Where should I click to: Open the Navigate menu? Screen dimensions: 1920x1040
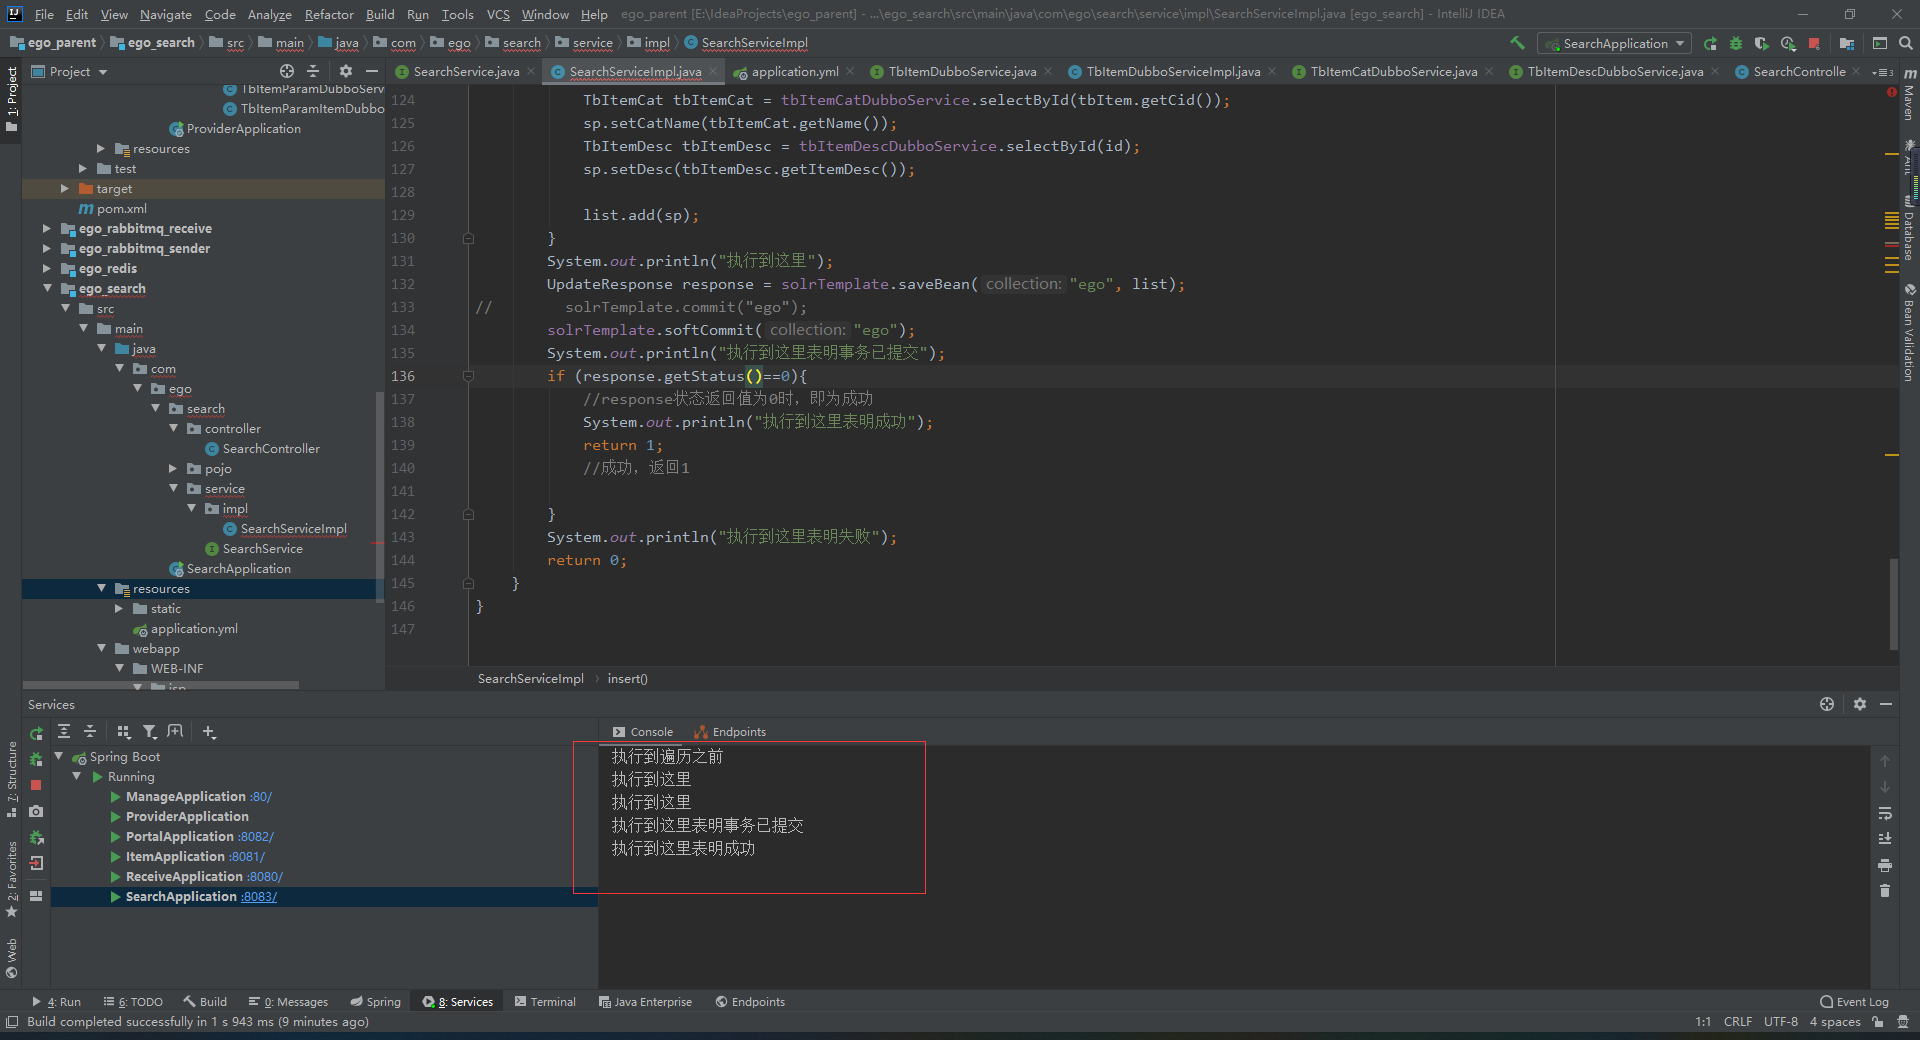click(x=165, y=14)
